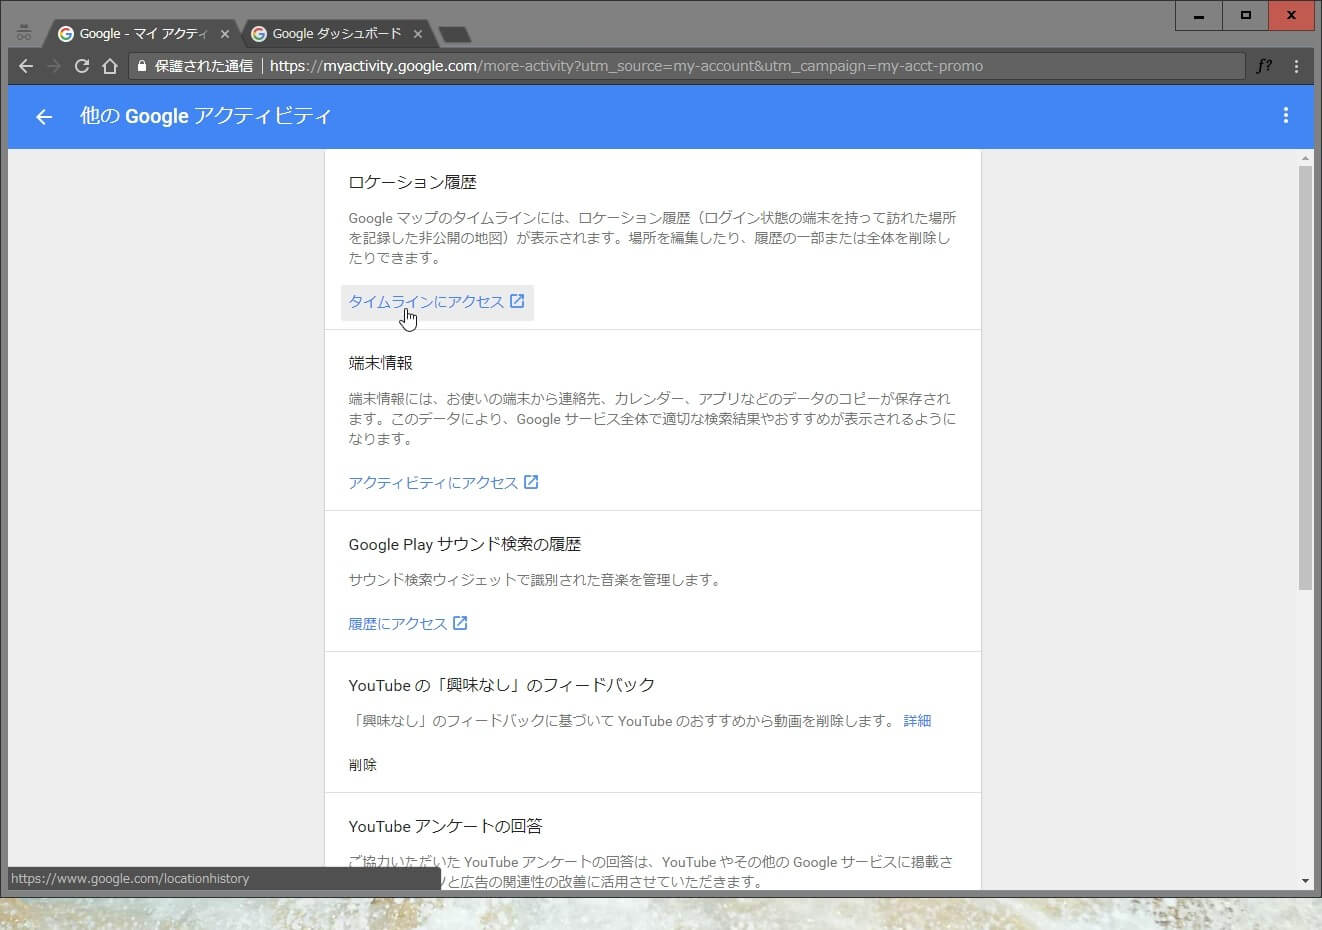Click the browser back navigation arrow
Image resolution: width=1322 pixels, height=930 pixels.
pyautogui.click(x=26, y=66)
